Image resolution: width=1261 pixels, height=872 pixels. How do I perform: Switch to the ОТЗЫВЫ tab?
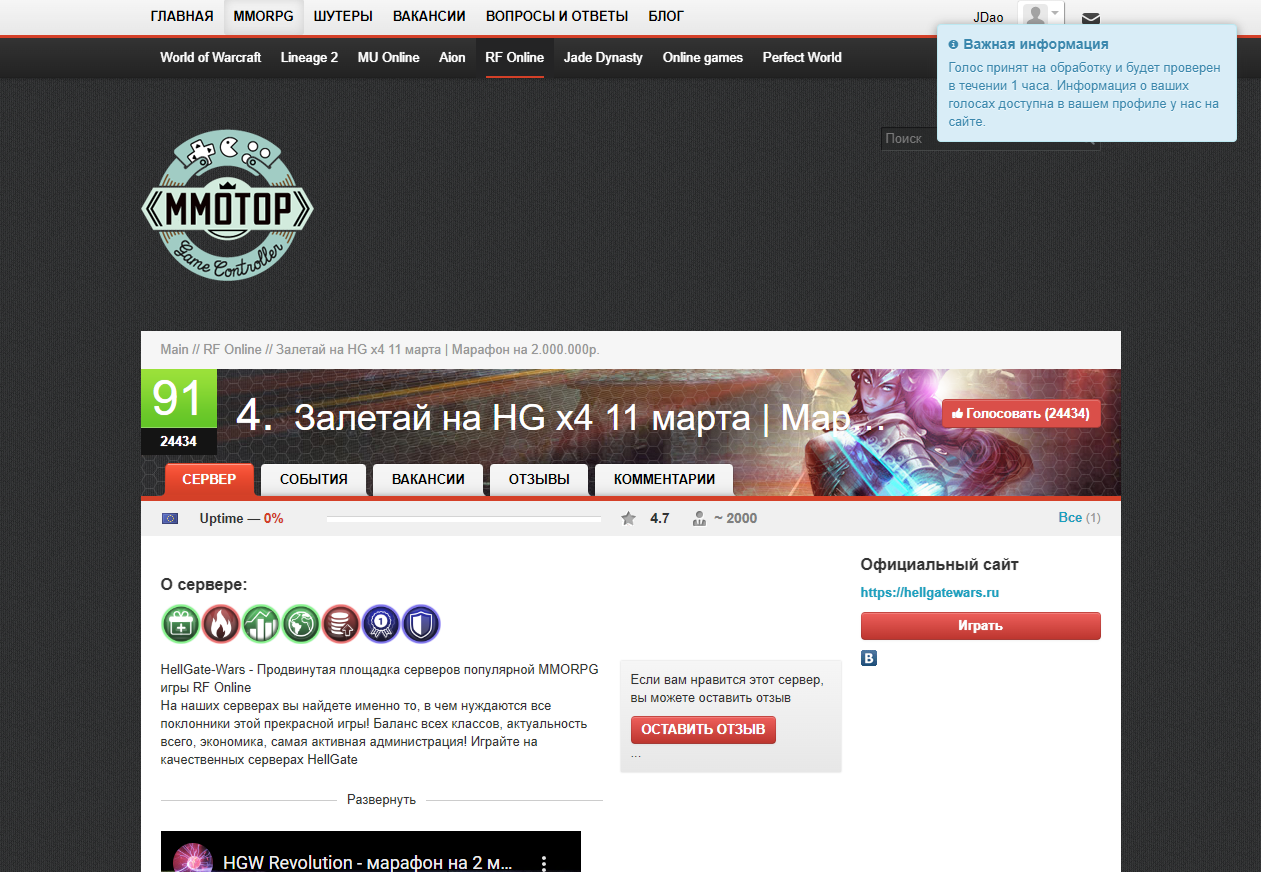click(539, 479)
